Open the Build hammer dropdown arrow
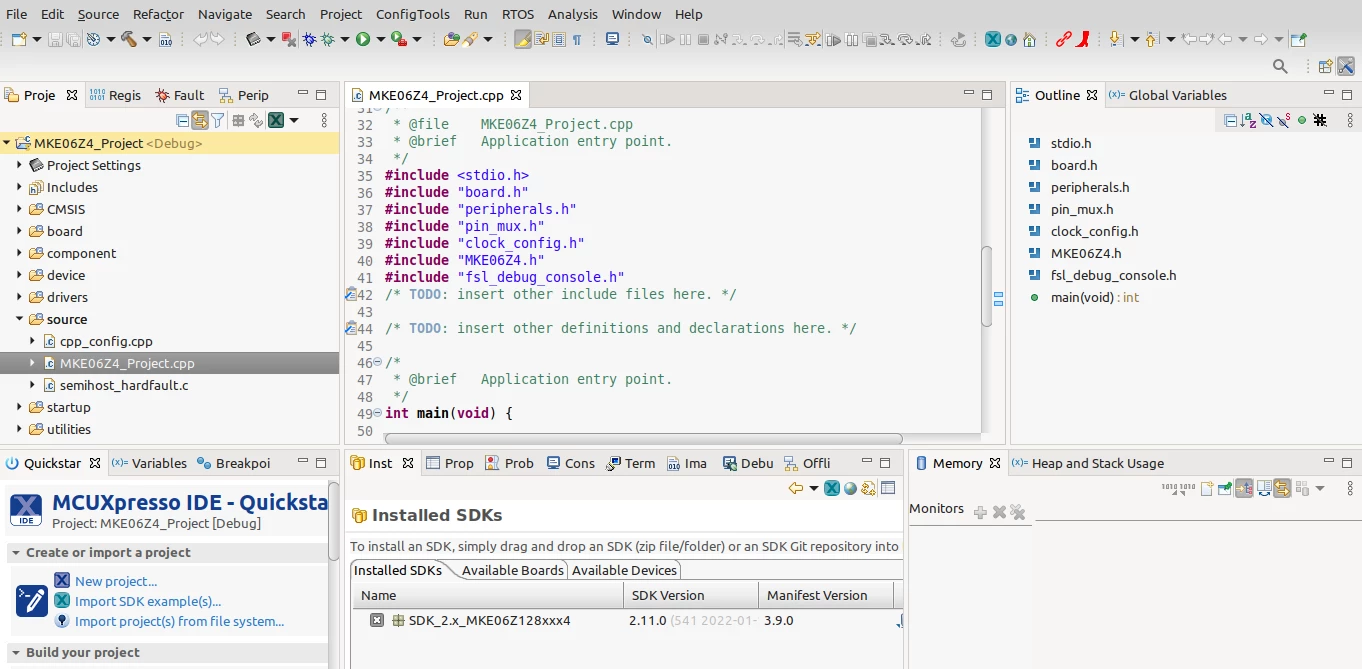This screenshot has height=669, width=1362. 146,39
